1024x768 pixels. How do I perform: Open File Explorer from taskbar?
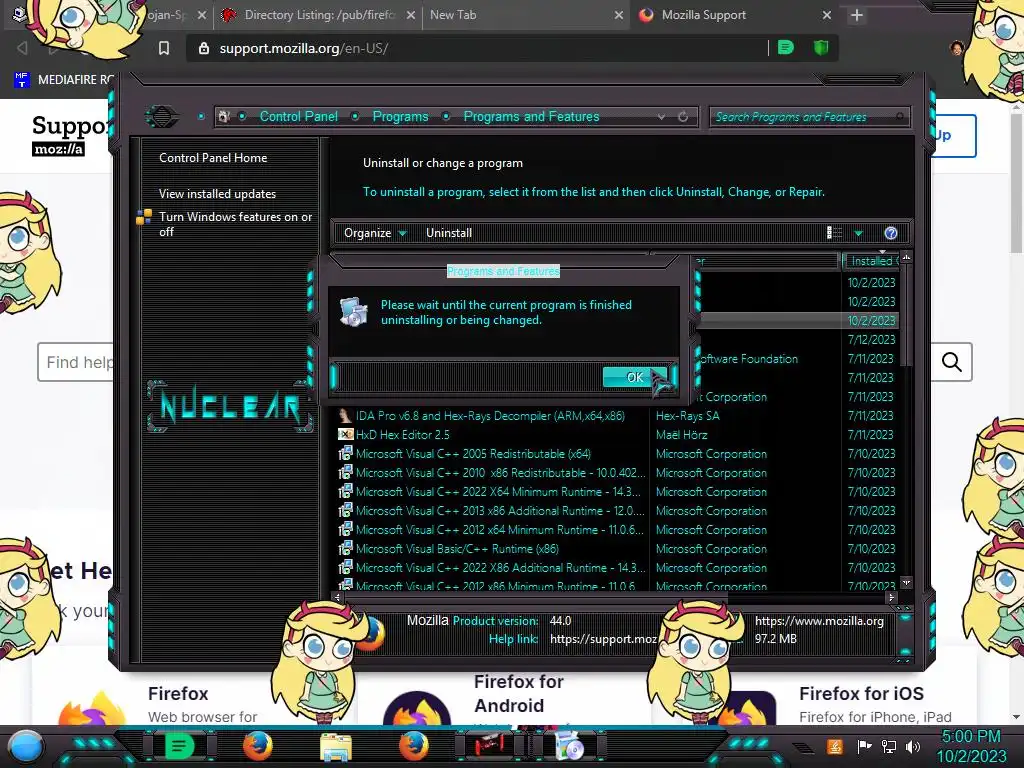click(336, 747)
